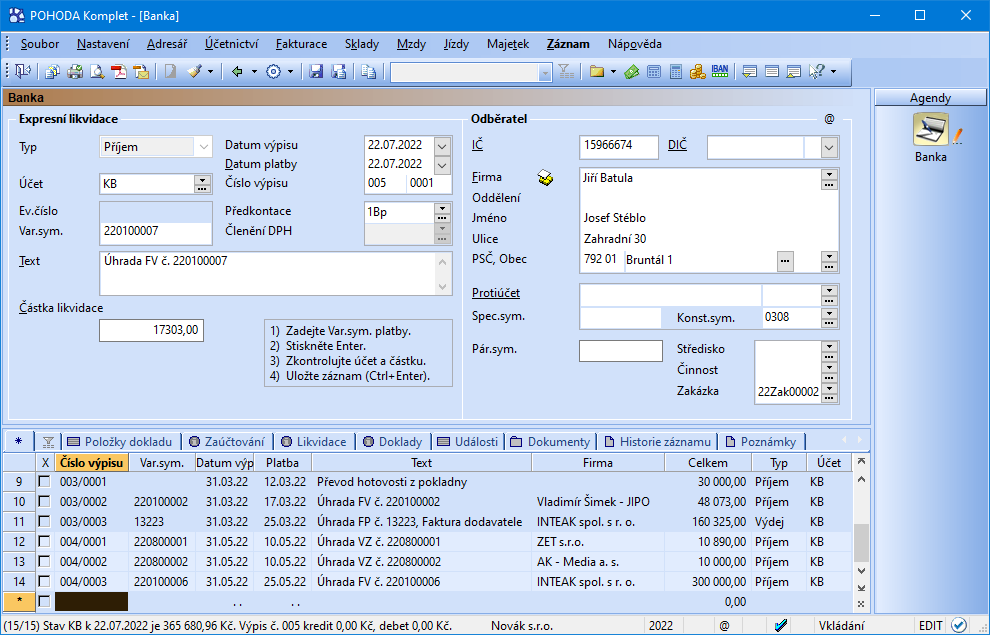Click the Text field with Úhrada FV č. 220100007
The height and width of the screenshot is (635, 990).
coord(276,273)
